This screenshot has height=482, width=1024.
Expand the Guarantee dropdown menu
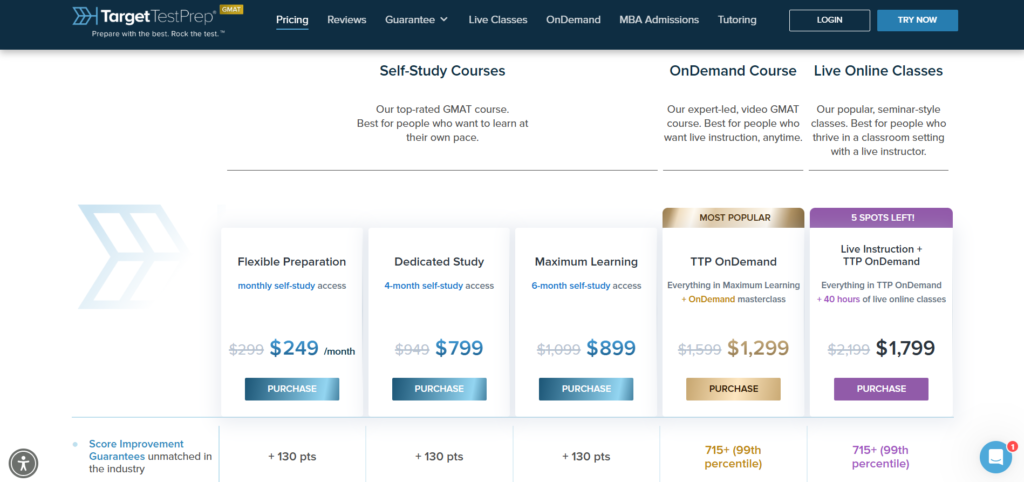[417, 20]
